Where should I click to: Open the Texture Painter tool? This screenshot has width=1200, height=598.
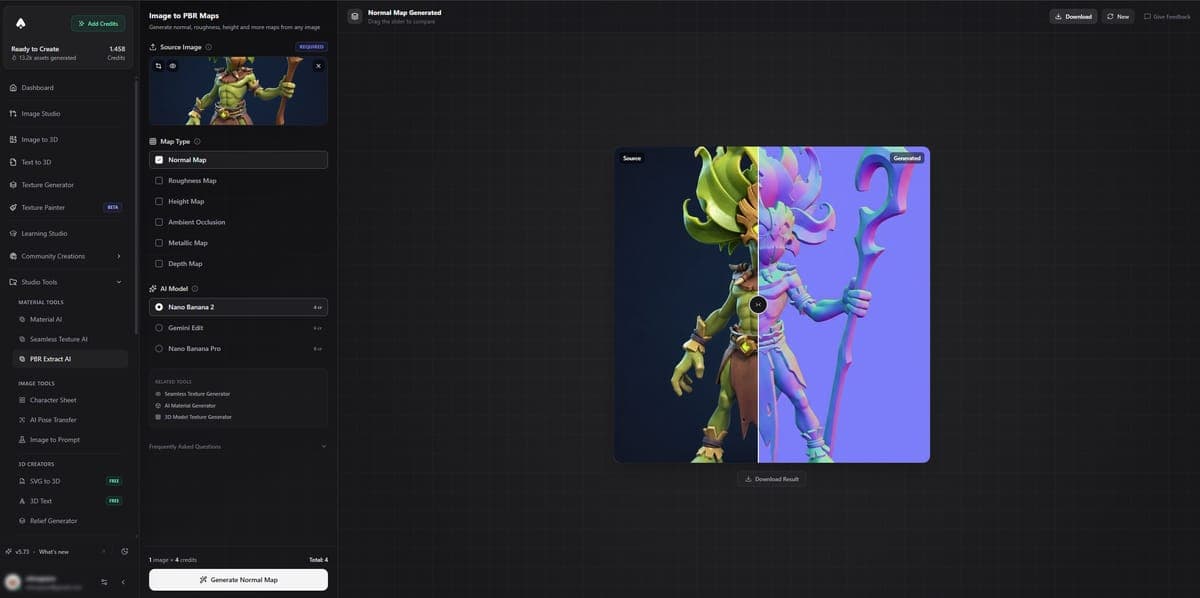pos(68,208)
